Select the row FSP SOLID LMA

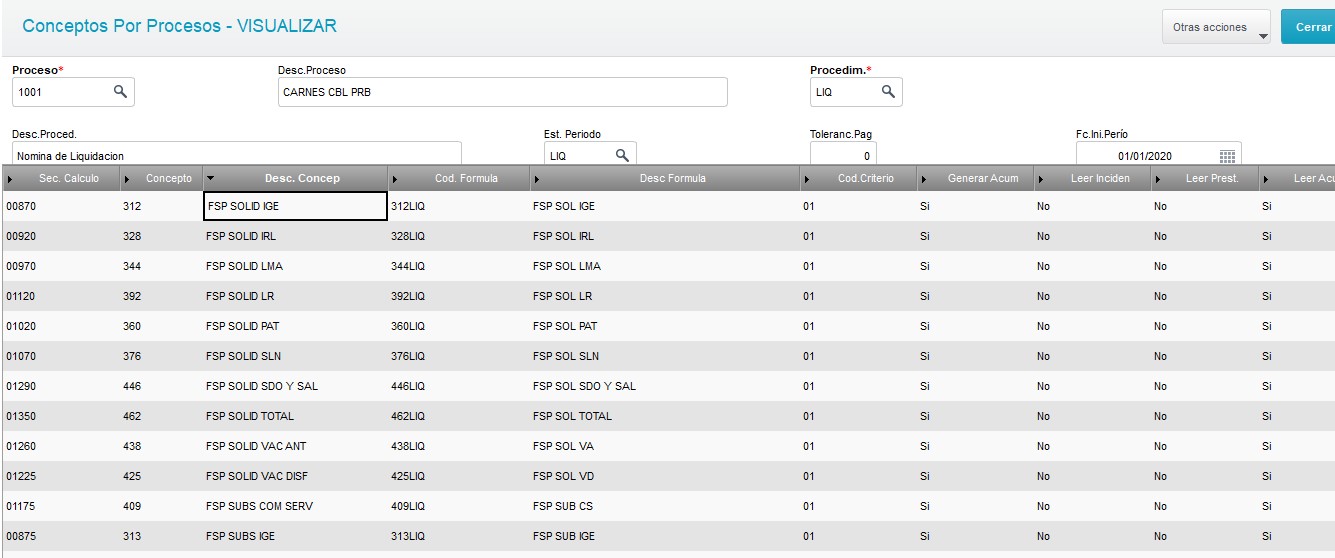[667, 266]
